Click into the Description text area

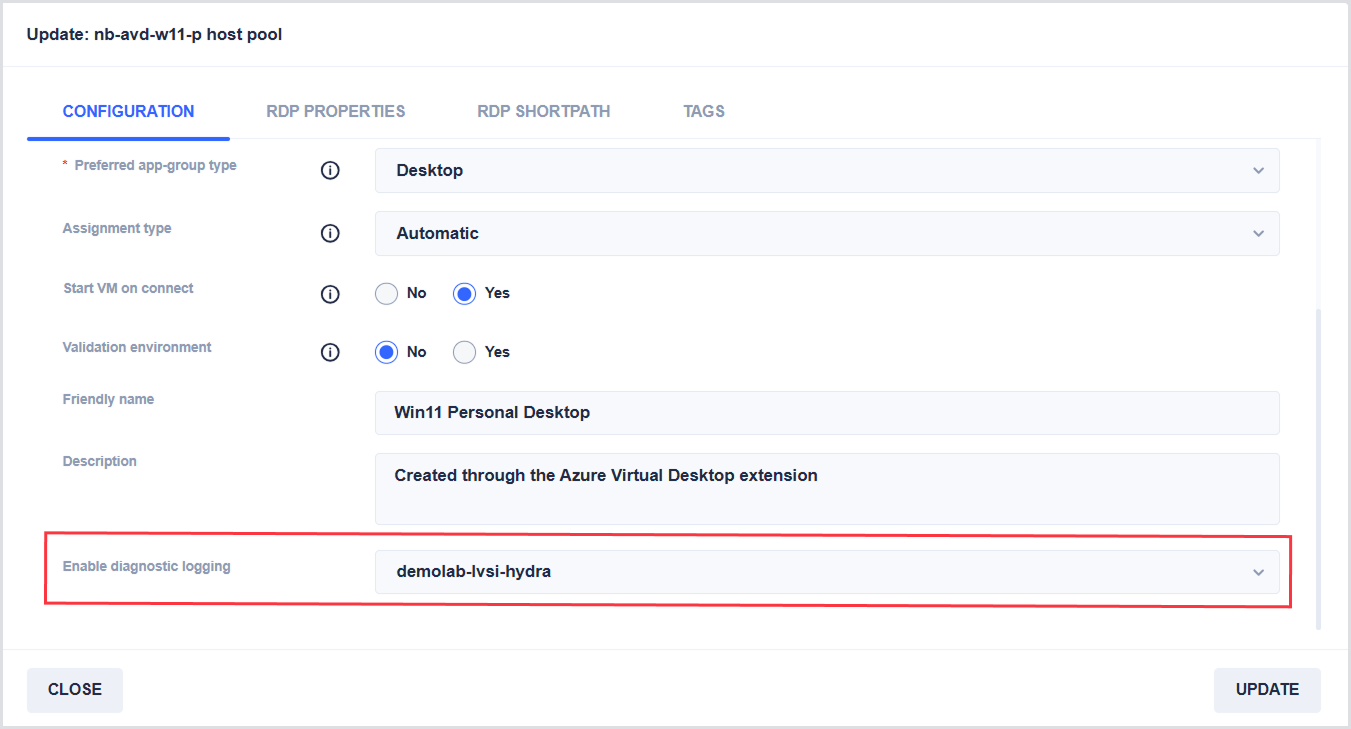(827, 489)
